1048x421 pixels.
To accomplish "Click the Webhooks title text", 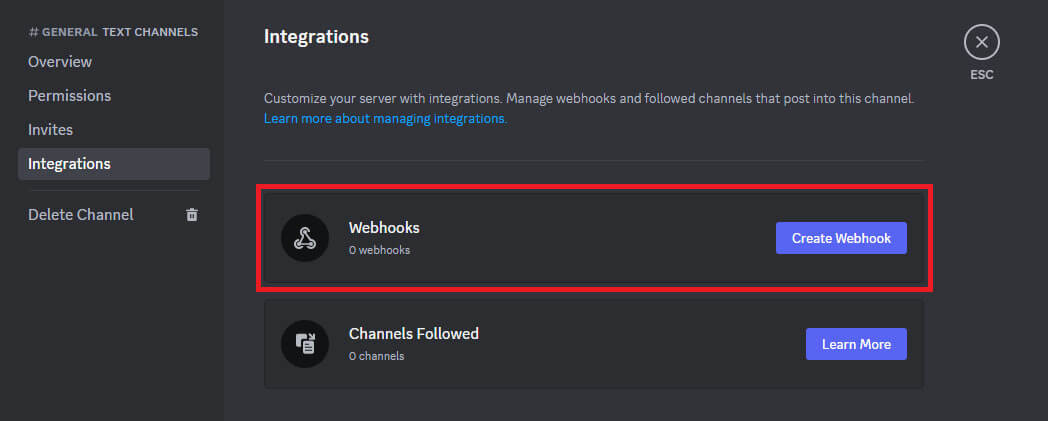I will [384, 228].
